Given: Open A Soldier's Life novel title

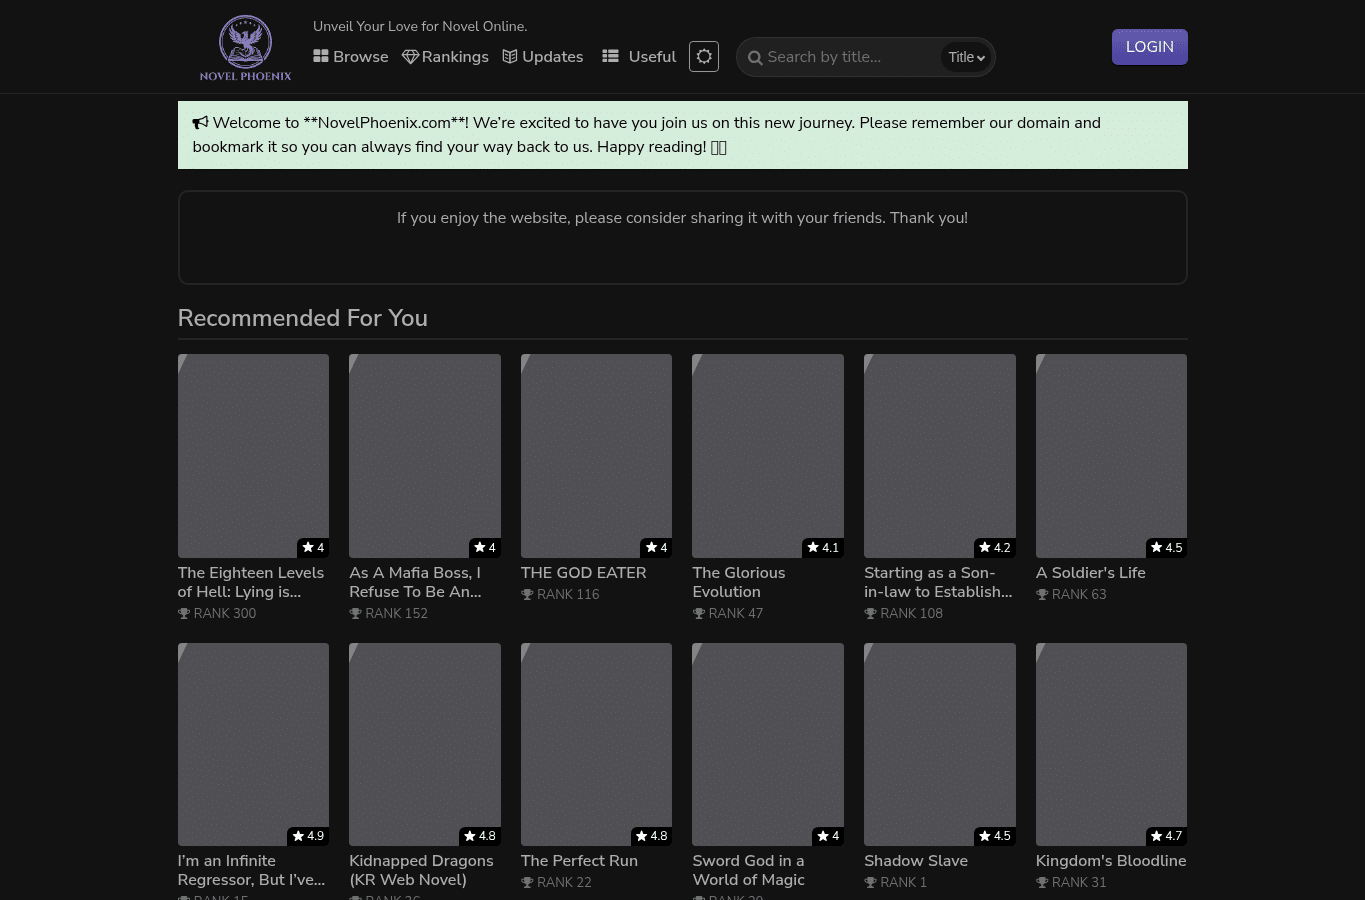Looking at the screenshot, I should (x=1091, y=573).
